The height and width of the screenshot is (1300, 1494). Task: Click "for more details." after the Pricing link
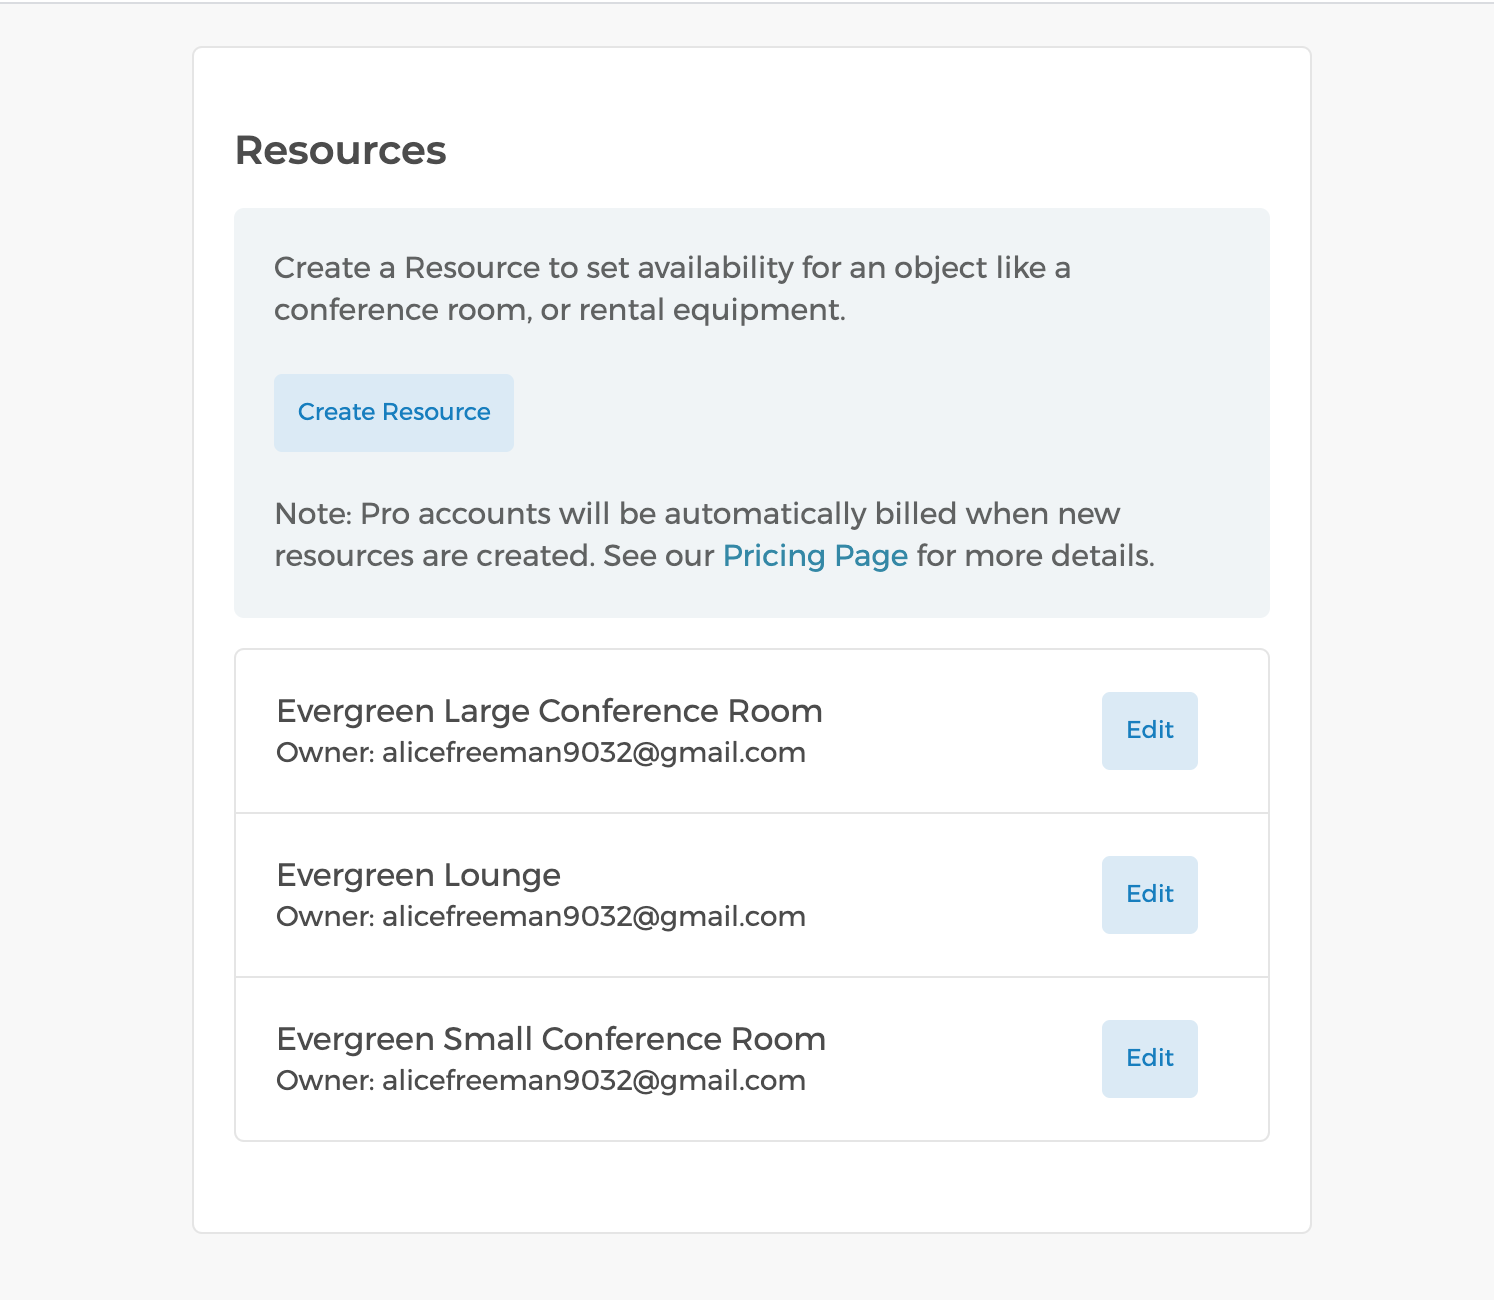pyautogui.click(x=1035, y=556)
